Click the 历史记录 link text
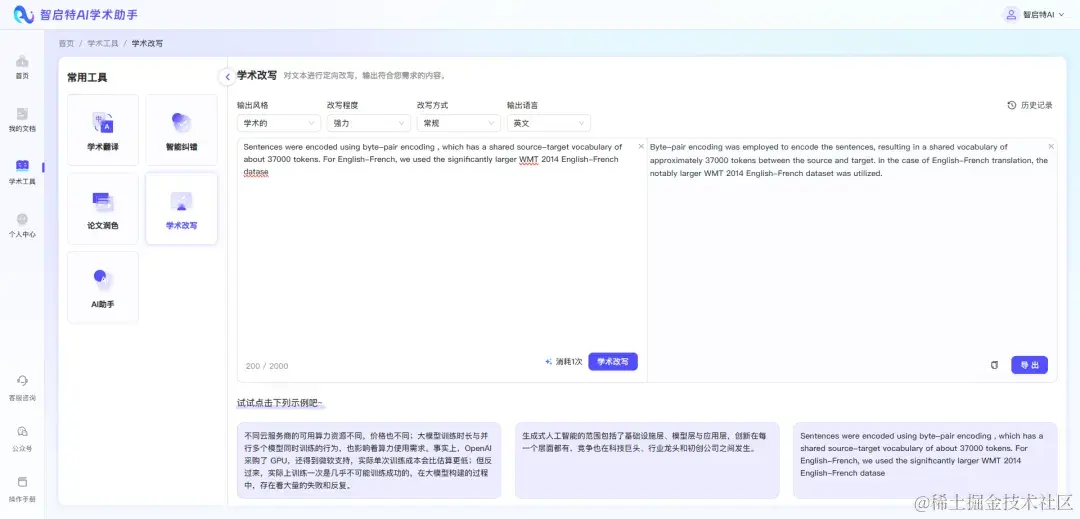The image size is (1080, 519). coord(1037,105)
